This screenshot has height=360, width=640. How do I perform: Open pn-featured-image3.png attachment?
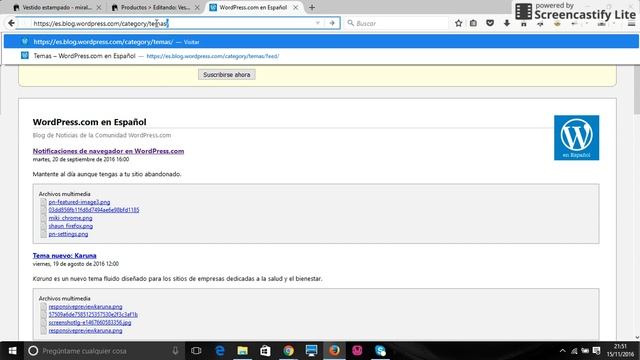point(79,202)
